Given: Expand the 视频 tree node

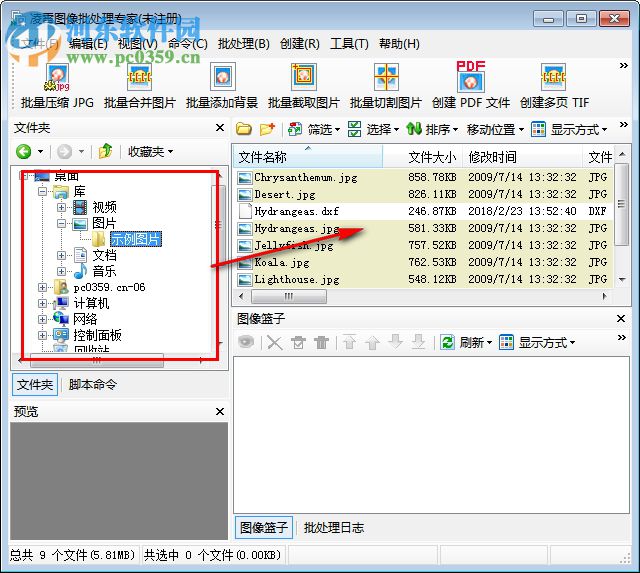Looking at the screenshot, I should tap(61, 207).
